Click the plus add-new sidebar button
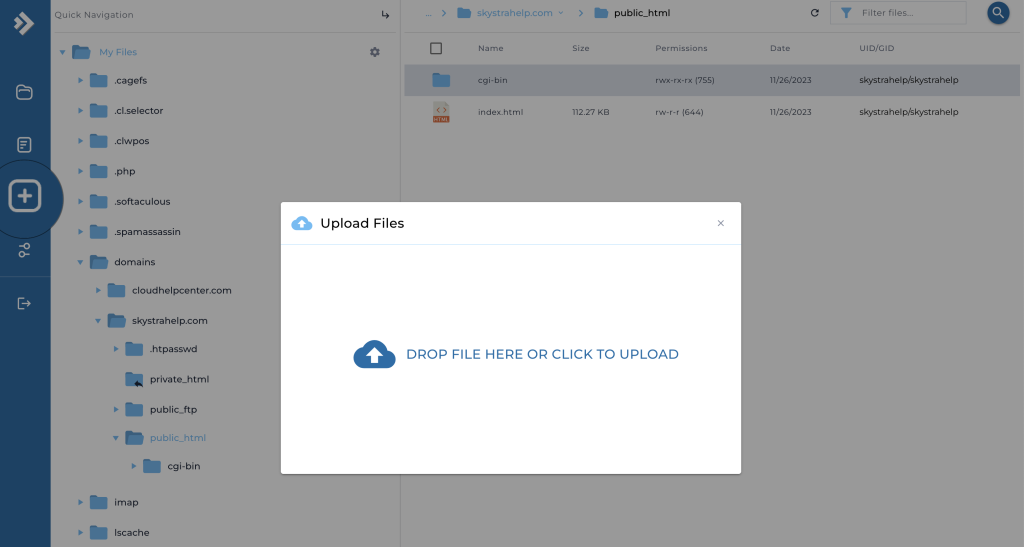Screen dimensions: 1024x547 [x=25, y=197]
